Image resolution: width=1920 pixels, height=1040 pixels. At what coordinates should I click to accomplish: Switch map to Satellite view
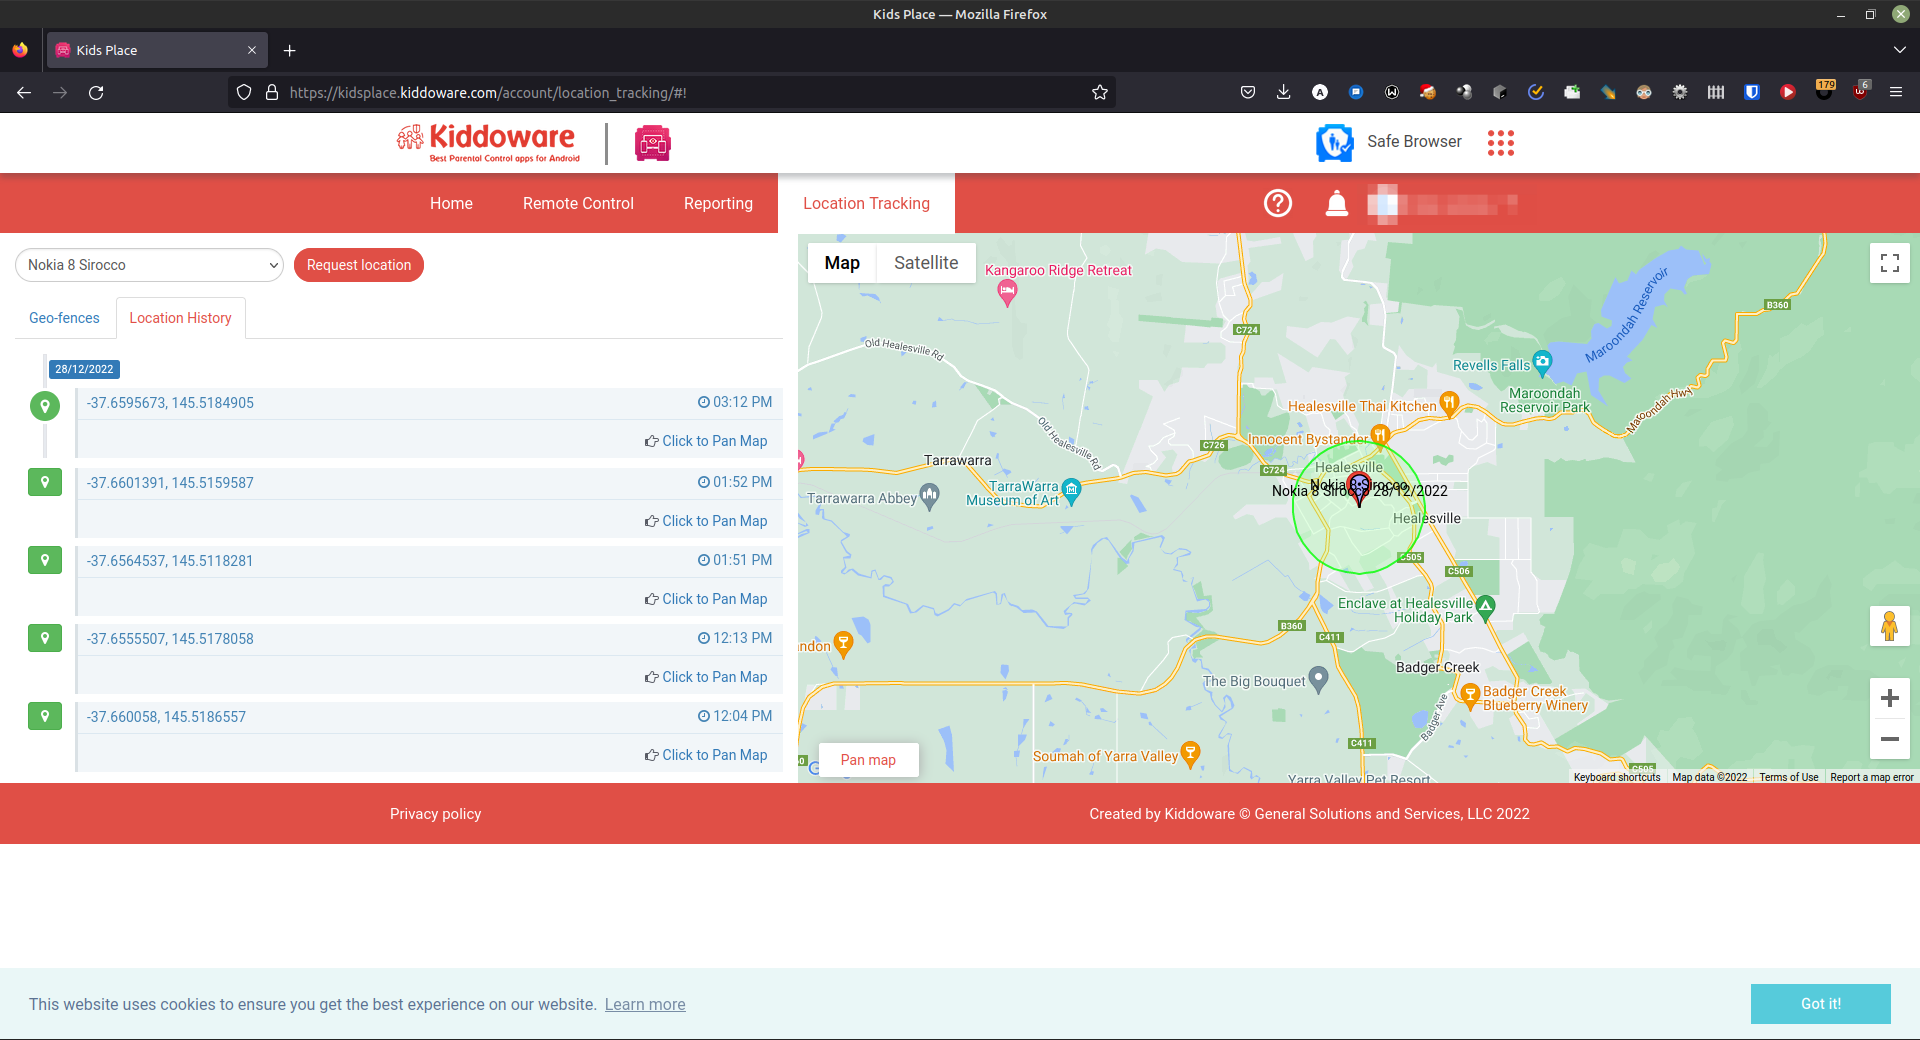click(926, 263)
